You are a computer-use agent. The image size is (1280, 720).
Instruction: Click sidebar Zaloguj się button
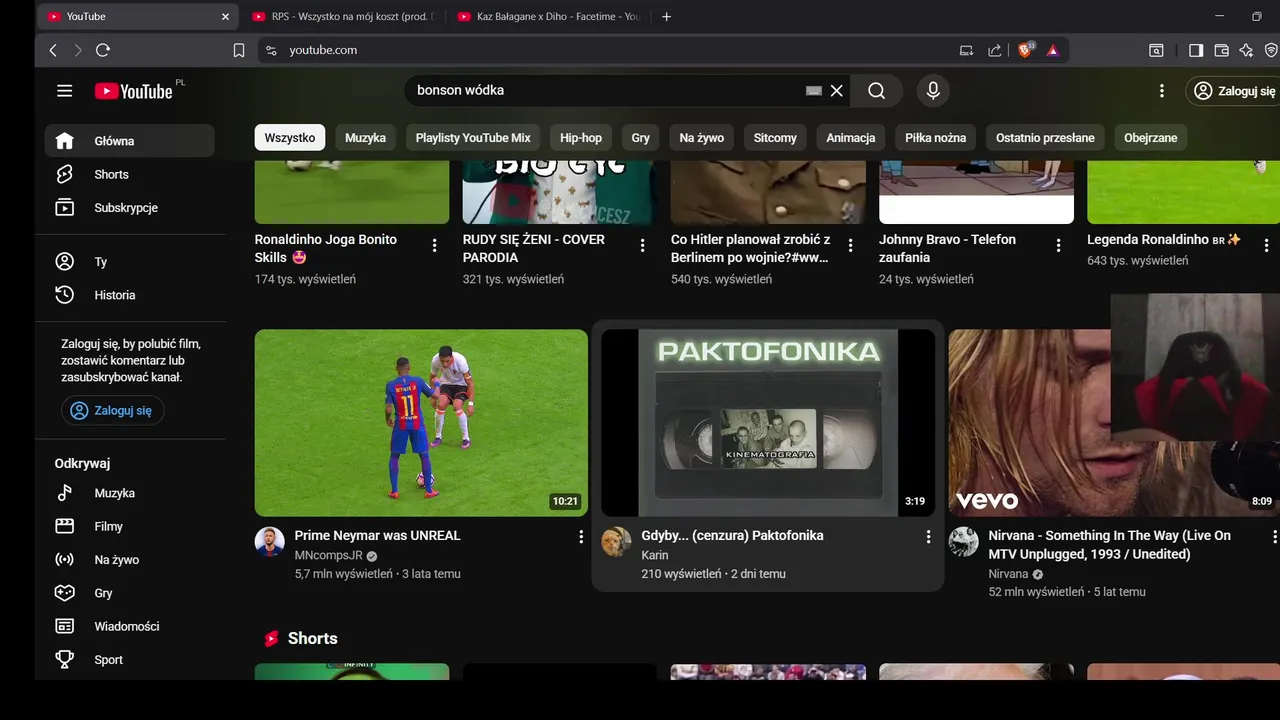tap(113, 410)
